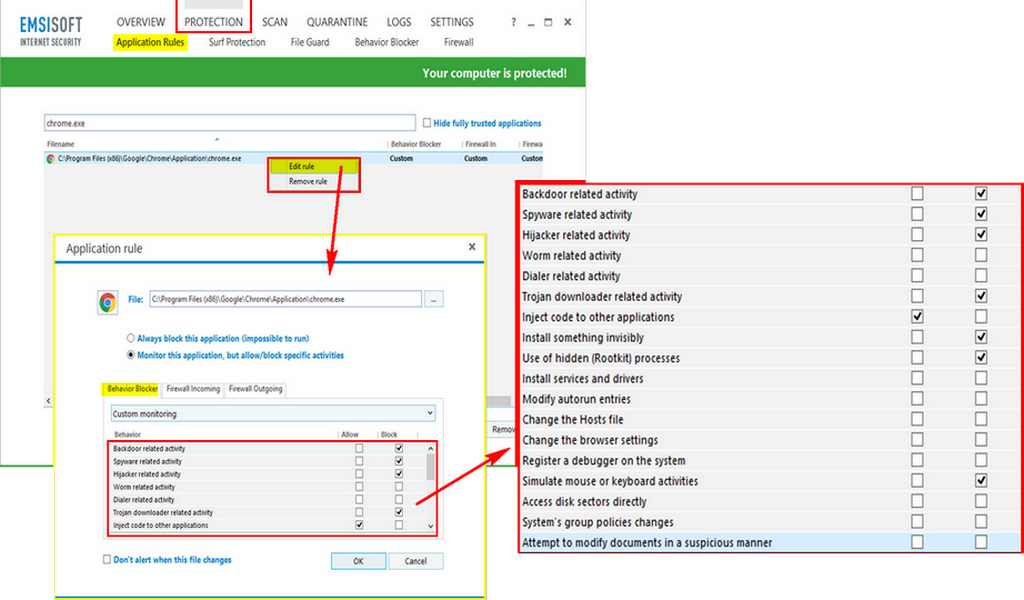Click the file path field in dialog
The height and width of the screenshot is (600, 1024).
tap(285, 299)
